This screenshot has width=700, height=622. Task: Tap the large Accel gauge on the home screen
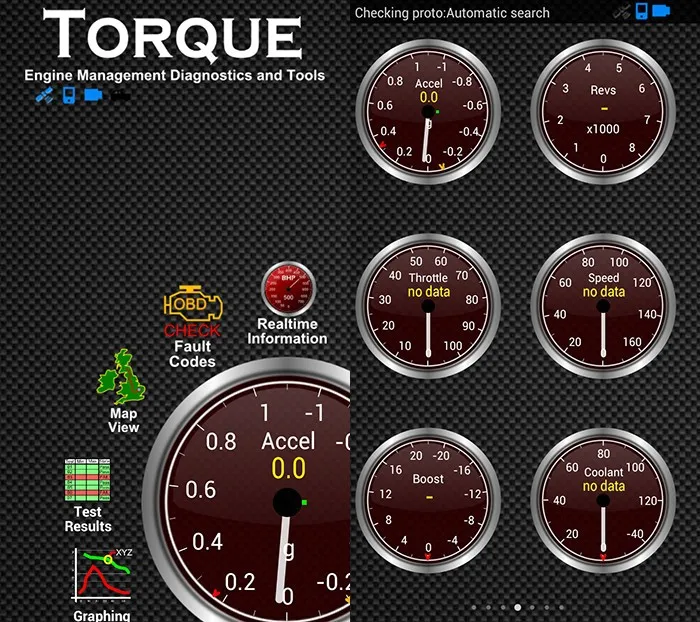[x=246, y=490]
